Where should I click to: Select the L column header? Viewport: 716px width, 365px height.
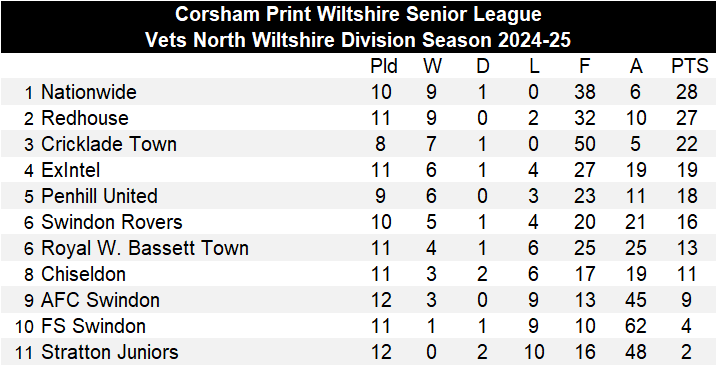coord(534,67)
